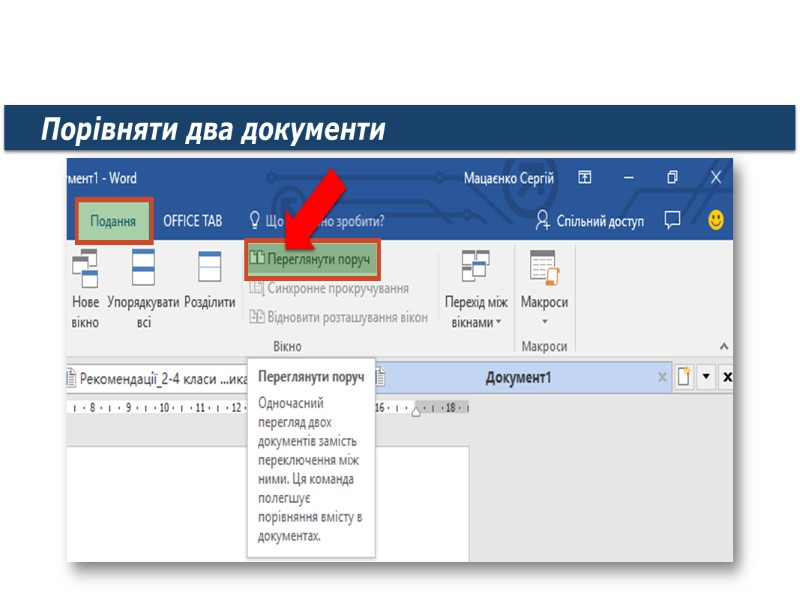This screenshot has height=600, width=800.
Task: Open the Перехід між вікнами dropdown
Action: 476,289
